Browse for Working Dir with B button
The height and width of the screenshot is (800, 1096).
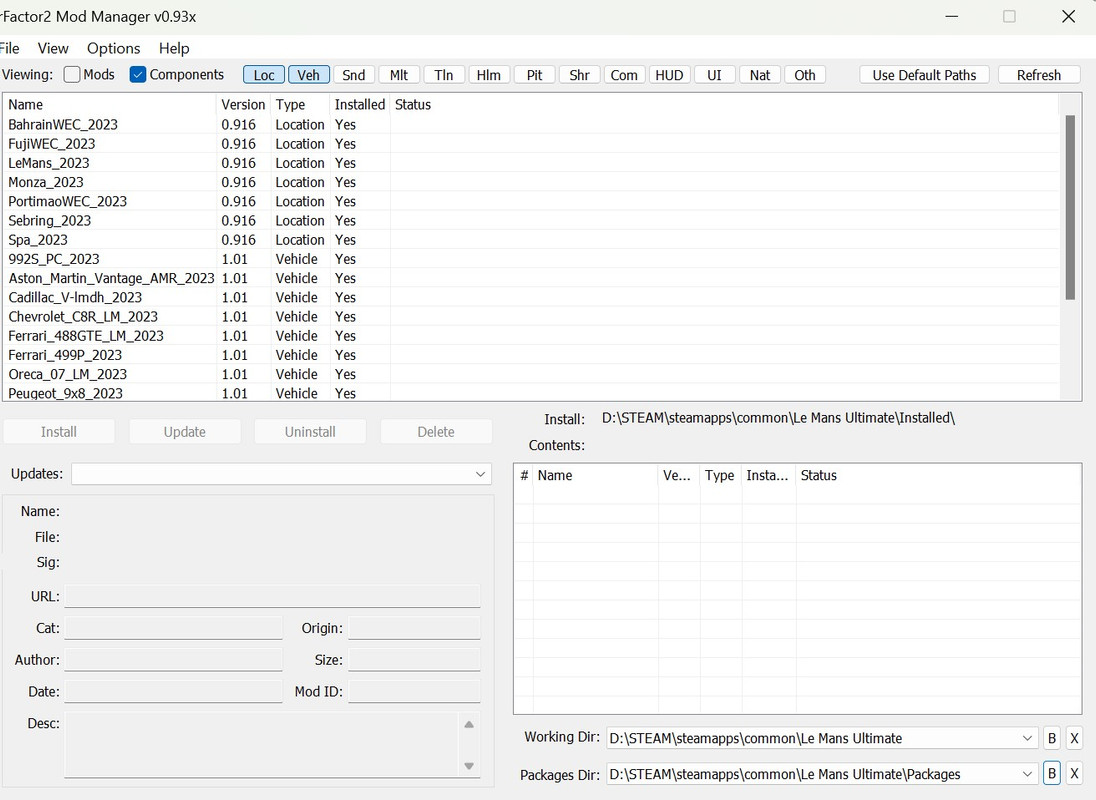coord(1052,738)
